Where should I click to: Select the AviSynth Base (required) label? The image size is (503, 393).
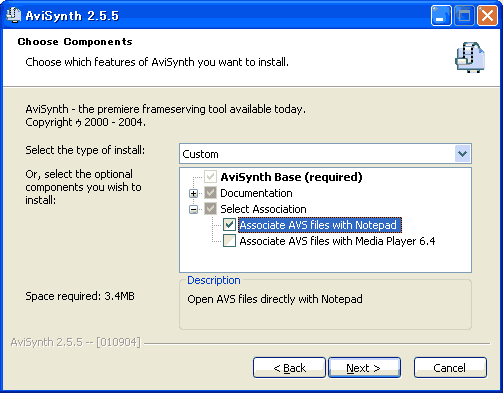pos(291,177)
